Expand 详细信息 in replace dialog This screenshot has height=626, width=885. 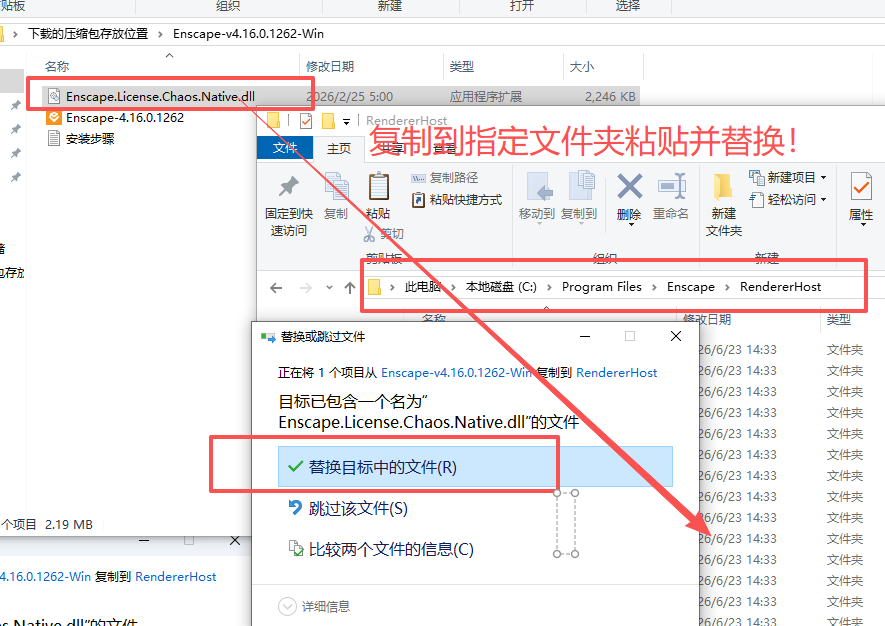click(314, 606)
